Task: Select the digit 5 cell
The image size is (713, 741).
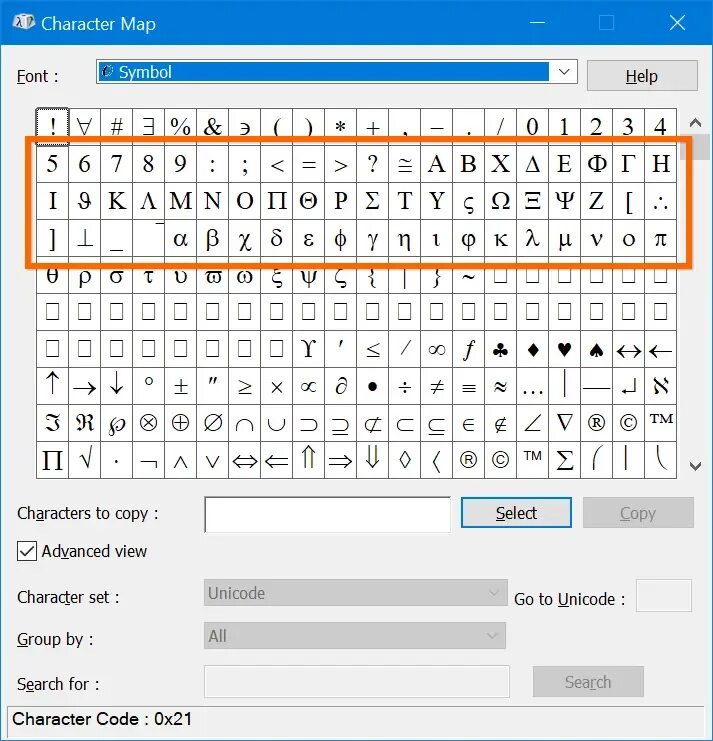Action: pyautogui.click(x=52, y=164)
